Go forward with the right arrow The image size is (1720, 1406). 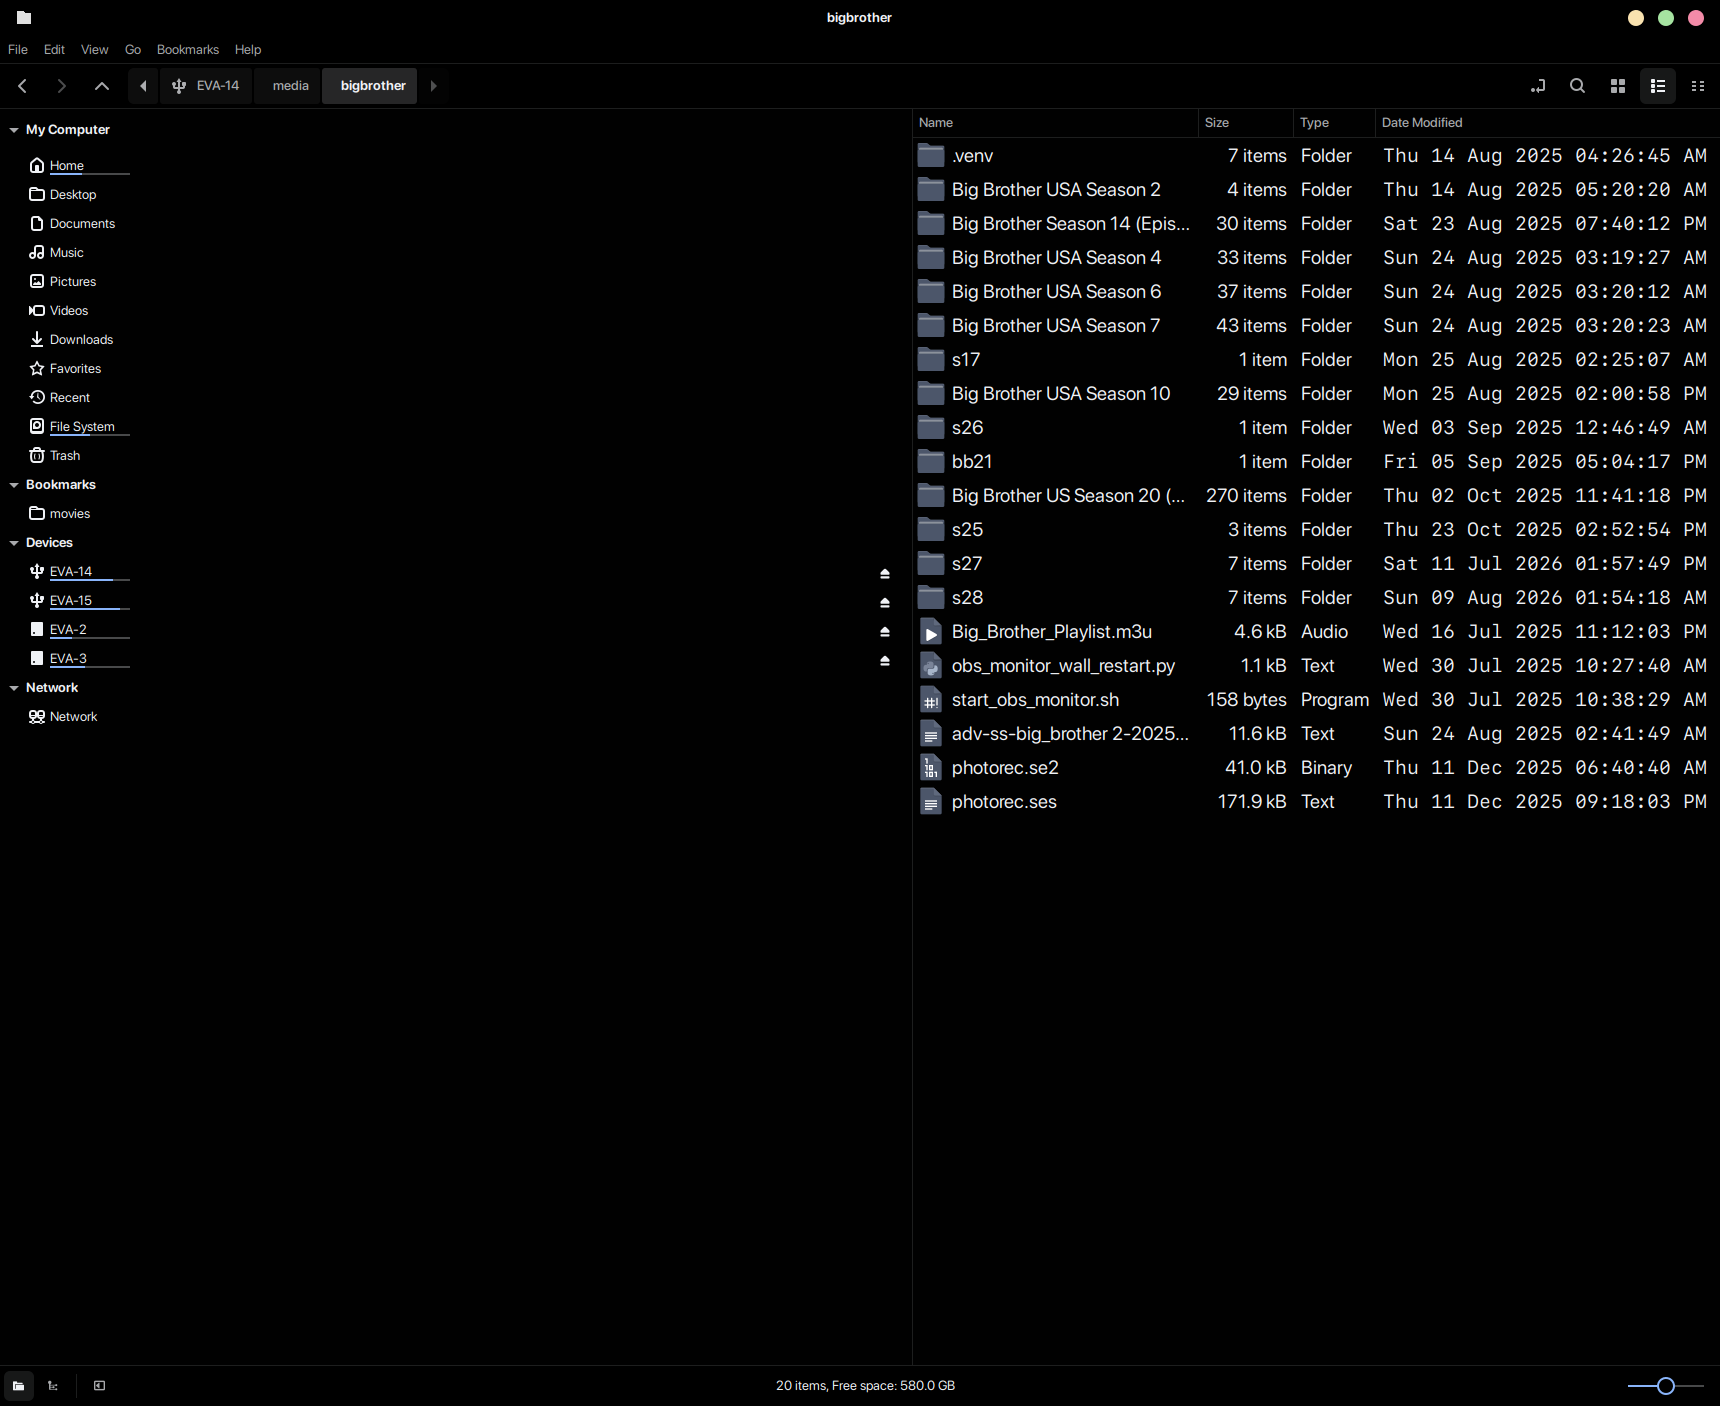(61, 86)
